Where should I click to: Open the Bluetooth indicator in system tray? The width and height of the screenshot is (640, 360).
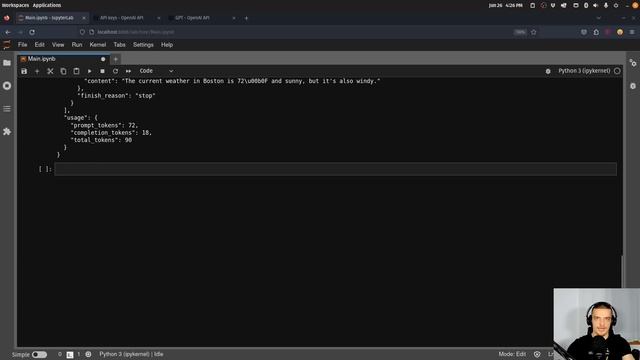coord(586,5)
